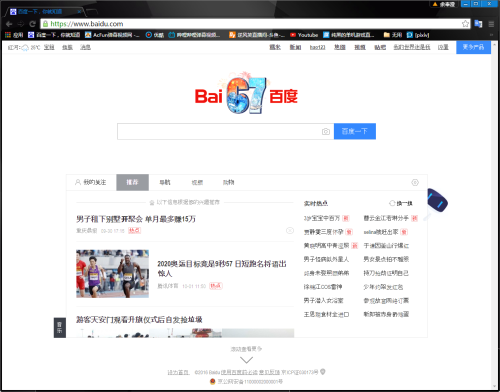Viewport: 500px width, 392px height.
Task: Open the 地图 link in top nav
Action: pos(340,47)
